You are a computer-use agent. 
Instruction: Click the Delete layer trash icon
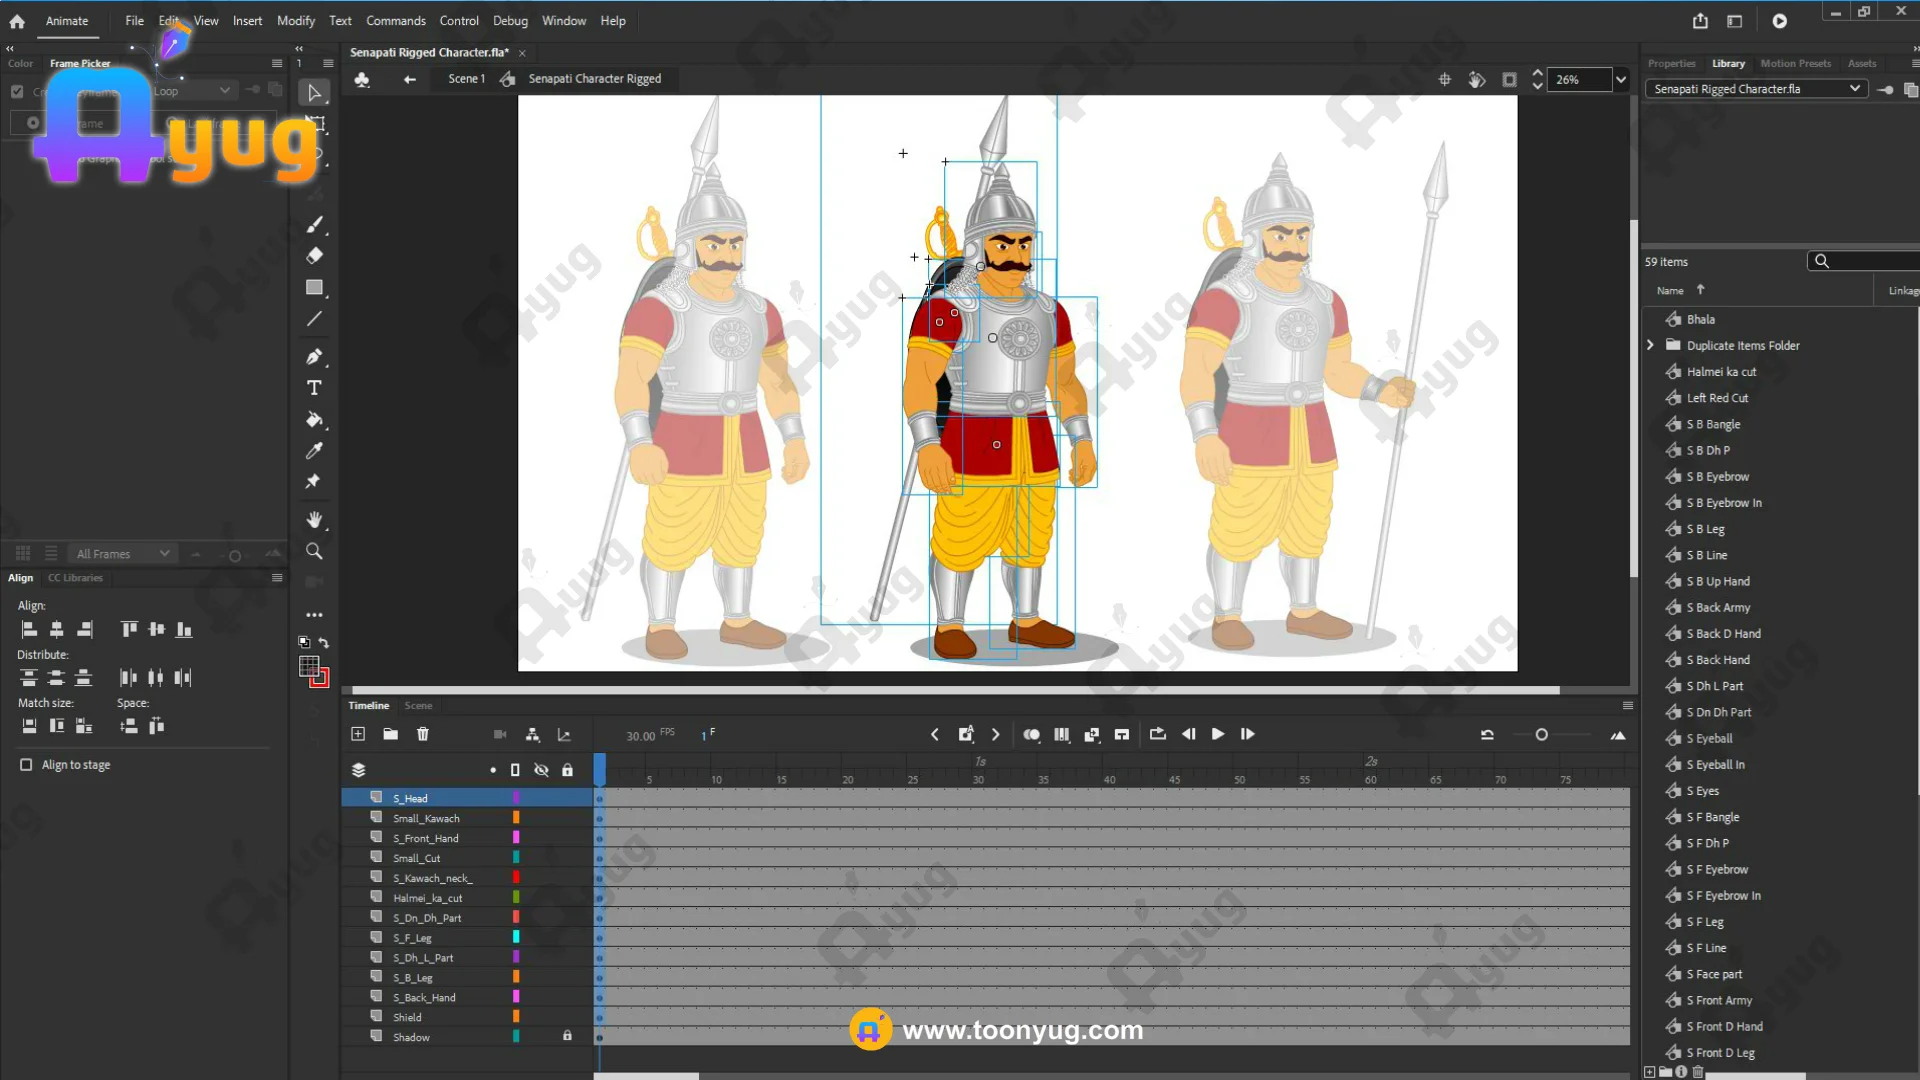pyautogui.click(x=423, y=734)
